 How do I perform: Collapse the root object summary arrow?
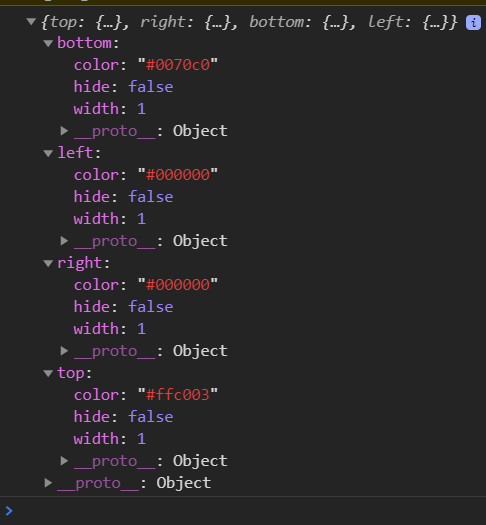(x=31, y=22)
